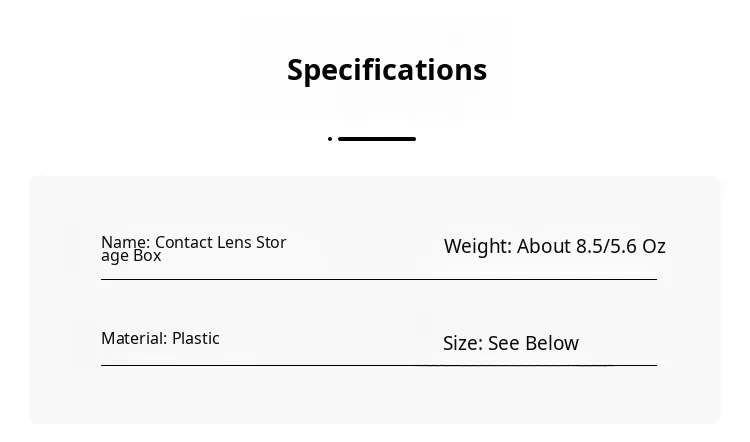
Task: Click the divider line under the Material row
Action: (x=378, y=366)
